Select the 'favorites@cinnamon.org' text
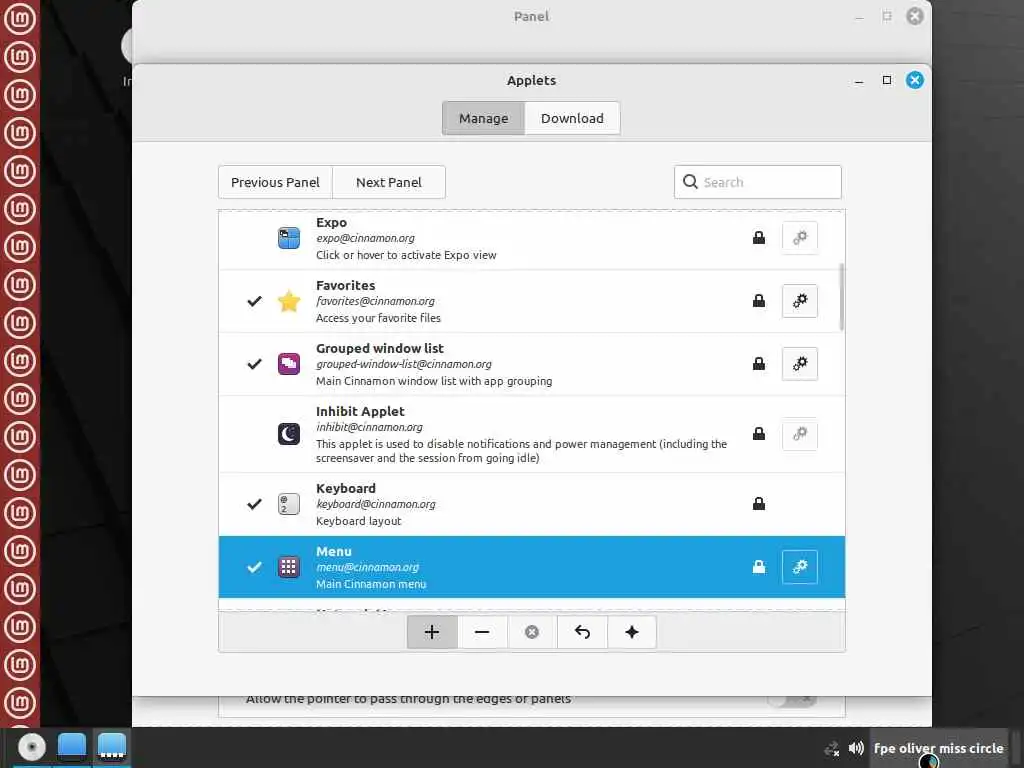The image size is (1024, 768). pyautogui.click(x=375, y=301)
